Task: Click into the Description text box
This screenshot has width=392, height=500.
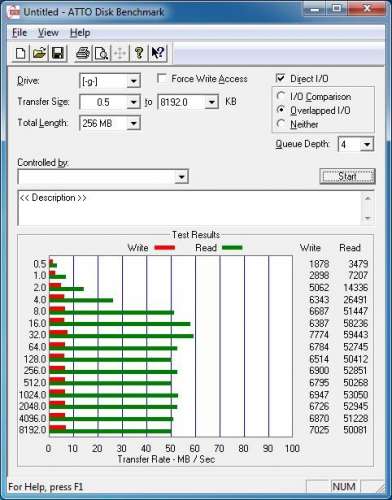Action: [x=190, y=208]
